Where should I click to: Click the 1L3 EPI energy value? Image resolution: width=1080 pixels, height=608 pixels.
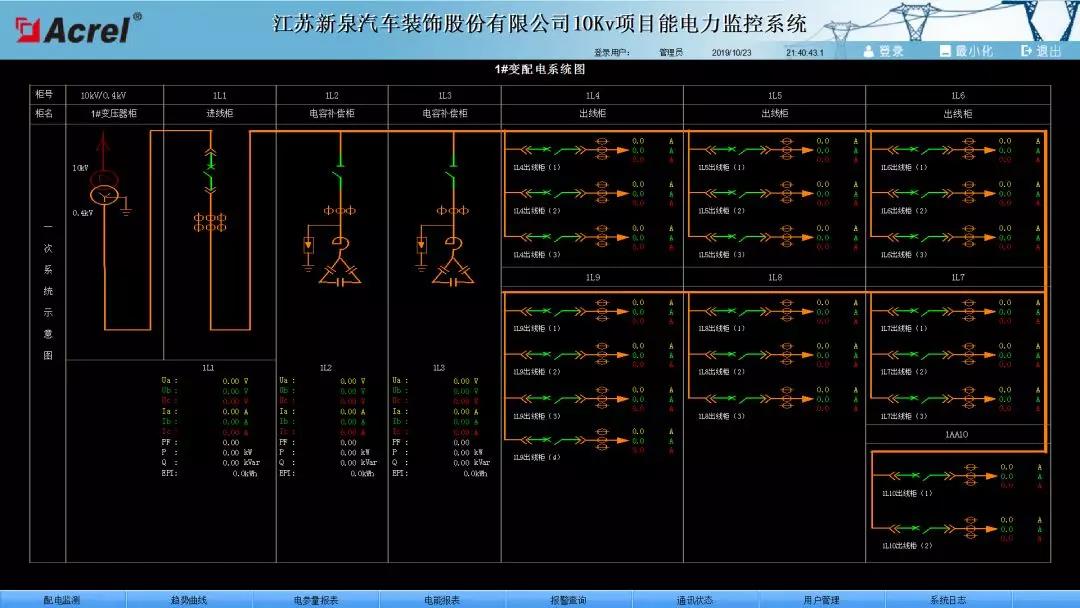476,474
